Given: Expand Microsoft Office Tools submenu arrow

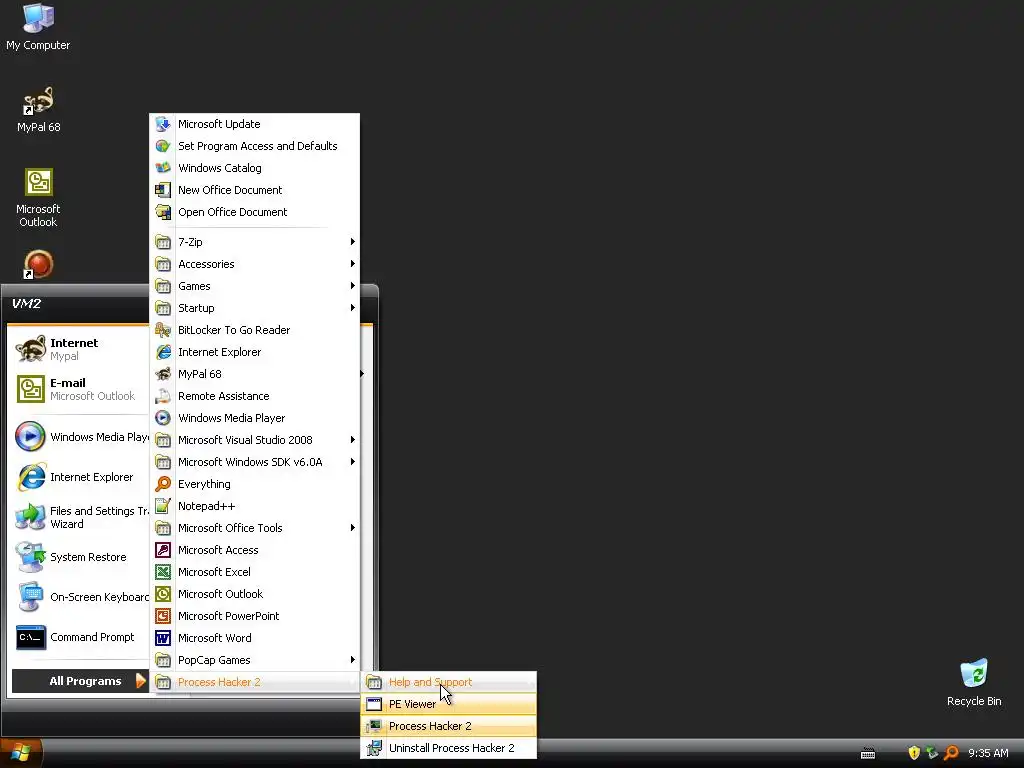Looking at the screenshot, I should [353, 528].
